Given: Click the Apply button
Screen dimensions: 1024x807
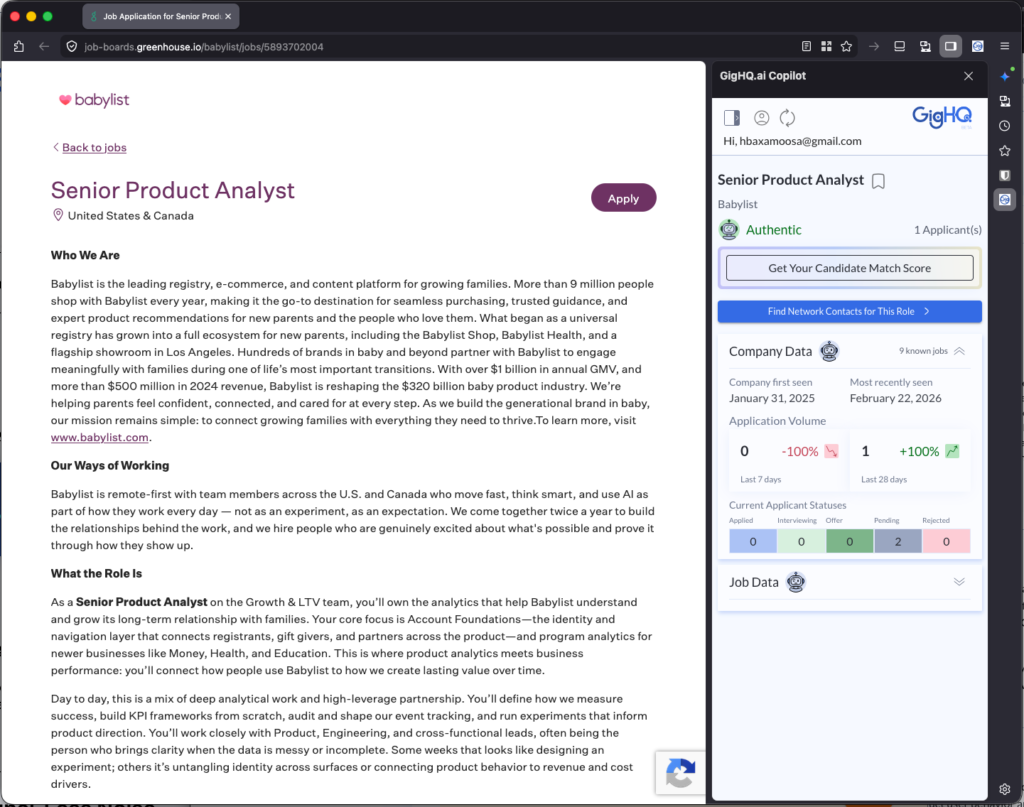Looking at the screenshot, I should 623,198.
